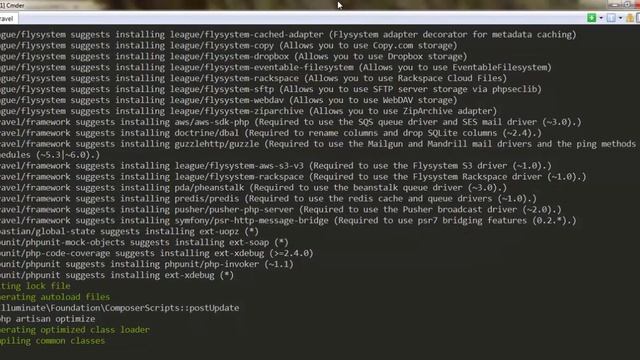Click 'ext-soap' in phpunit-mock-objects line
Viewport: 640px width, 360px height.
coord(249,243)
